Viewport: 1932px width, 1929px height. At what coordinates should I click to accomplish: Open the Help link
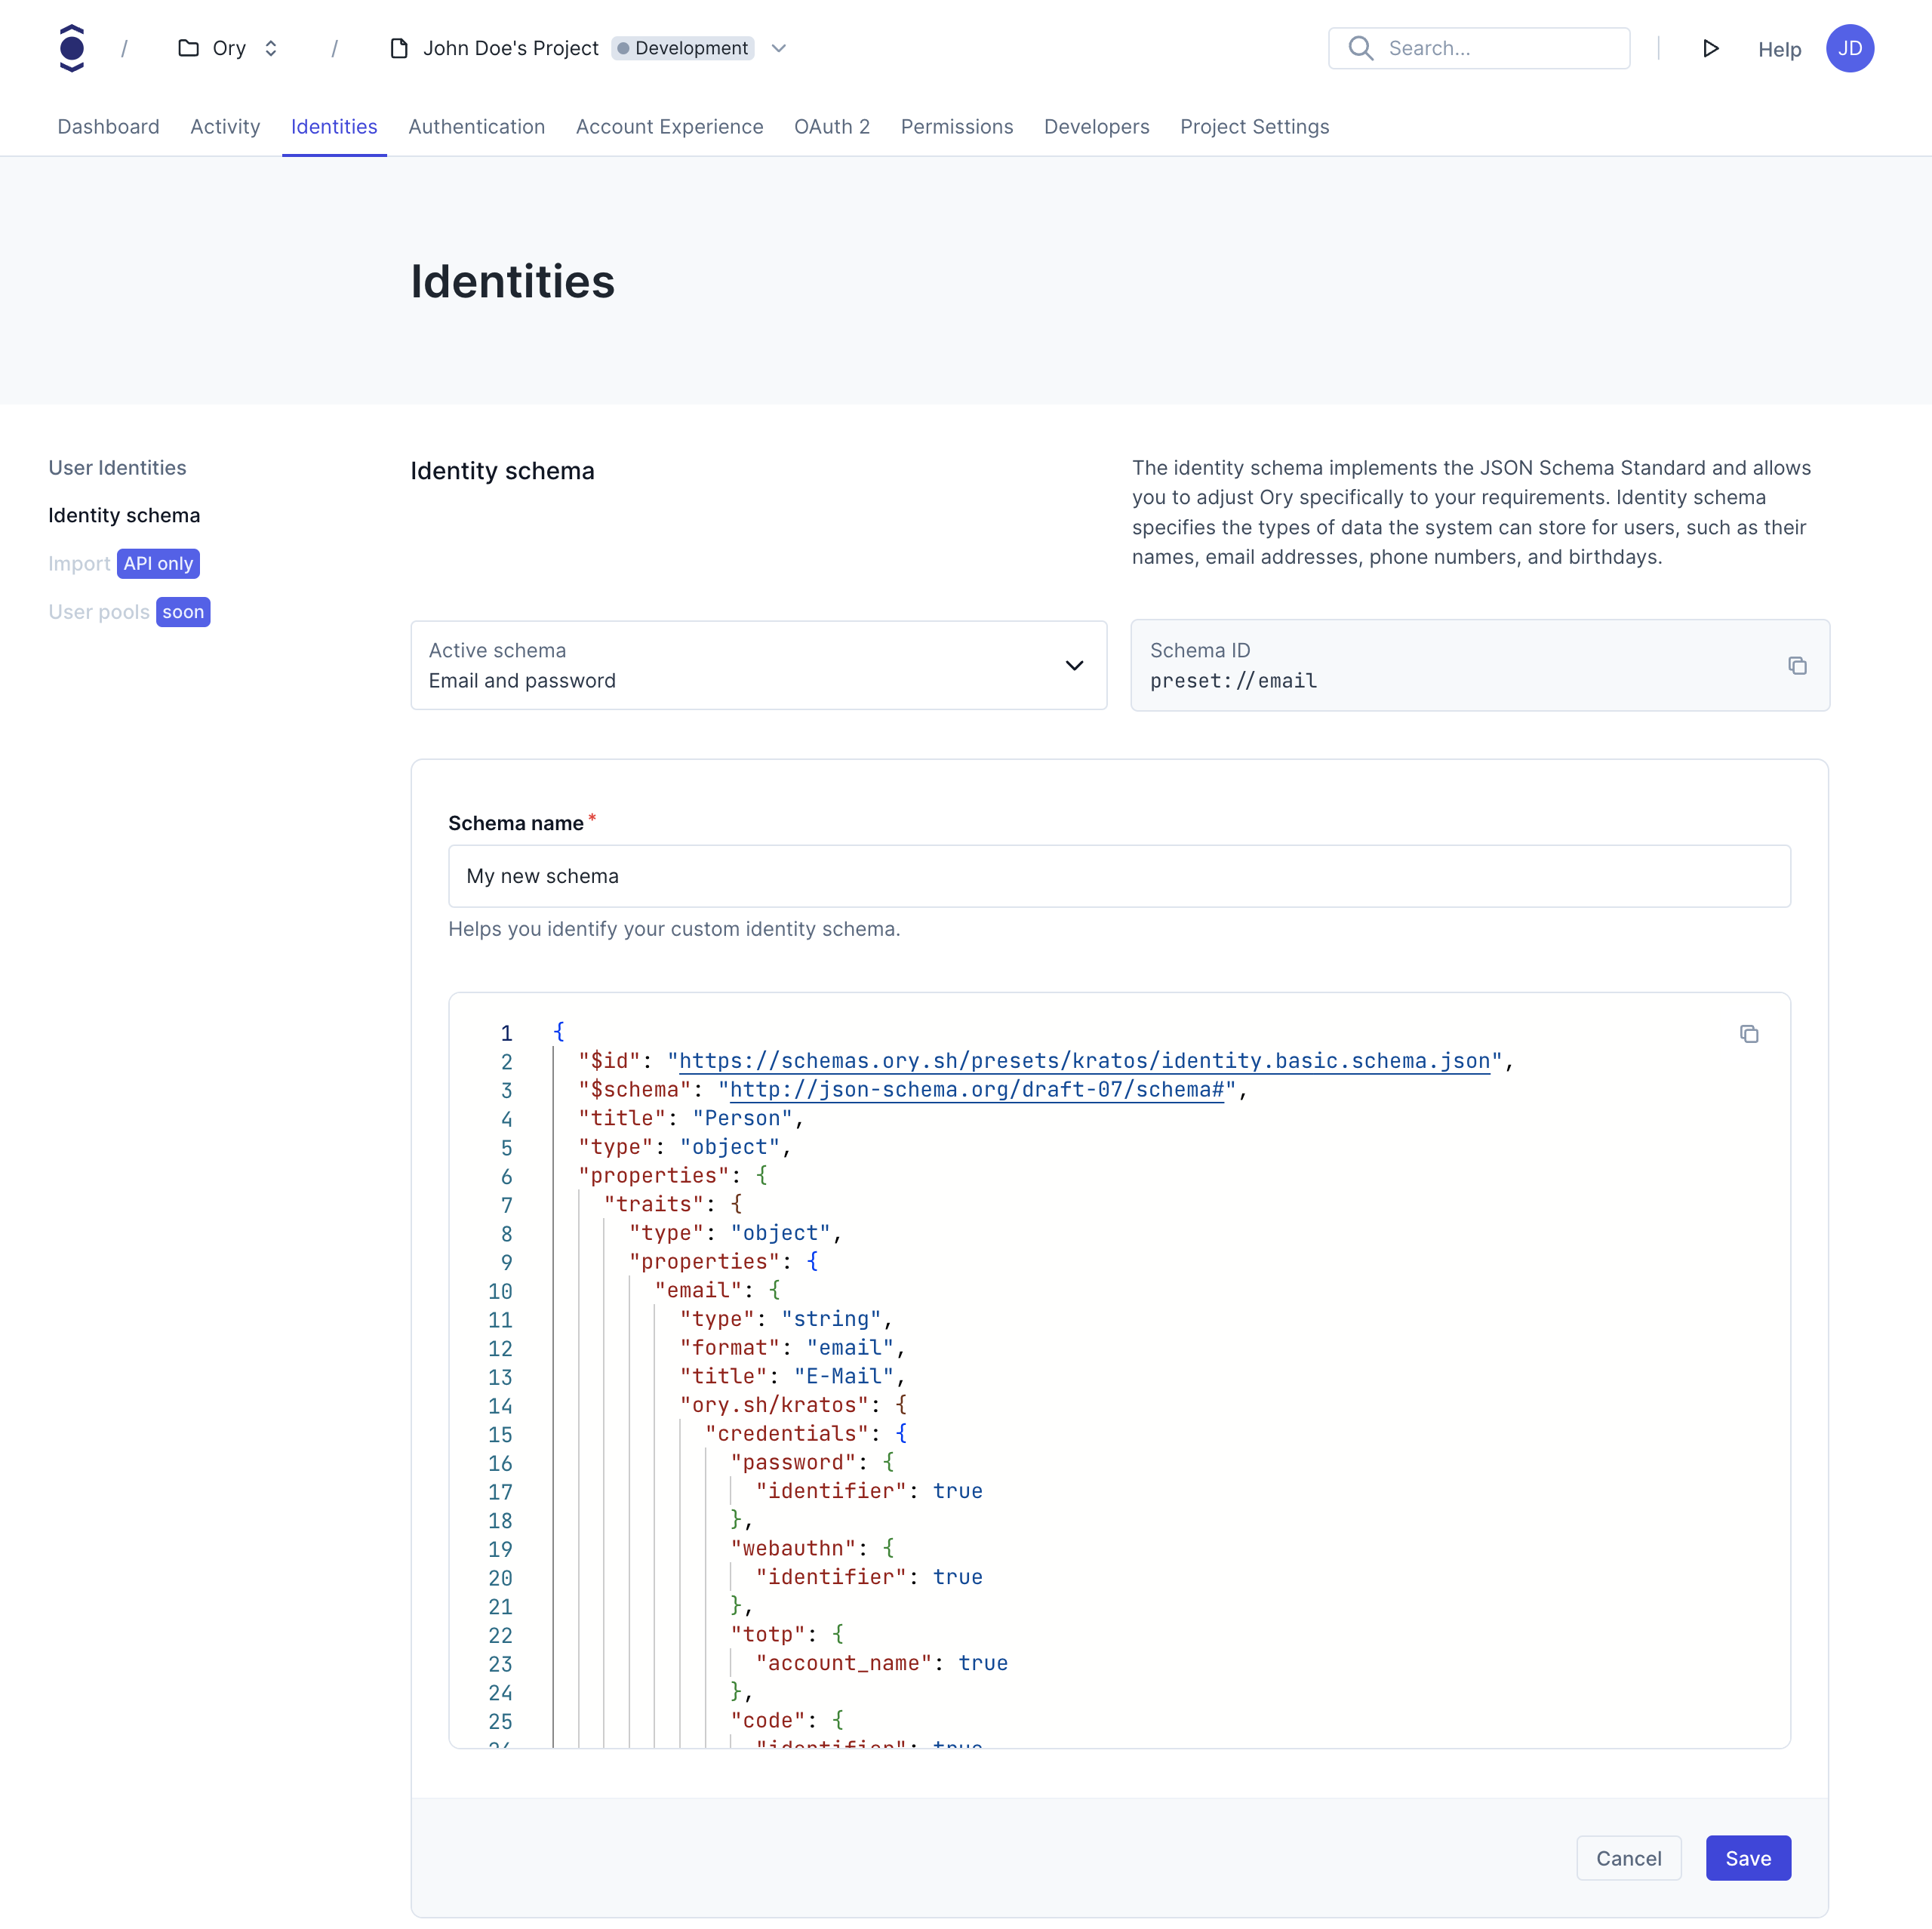click(x=1780, y=49)
